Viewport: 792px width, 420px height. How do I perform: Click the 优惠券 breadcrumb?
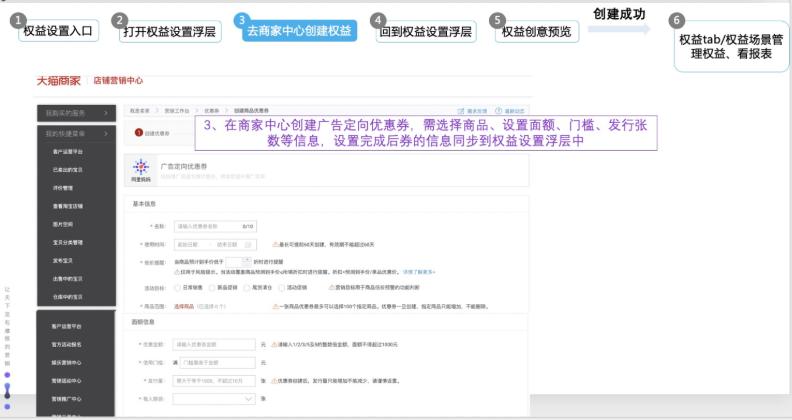(212, 111)
